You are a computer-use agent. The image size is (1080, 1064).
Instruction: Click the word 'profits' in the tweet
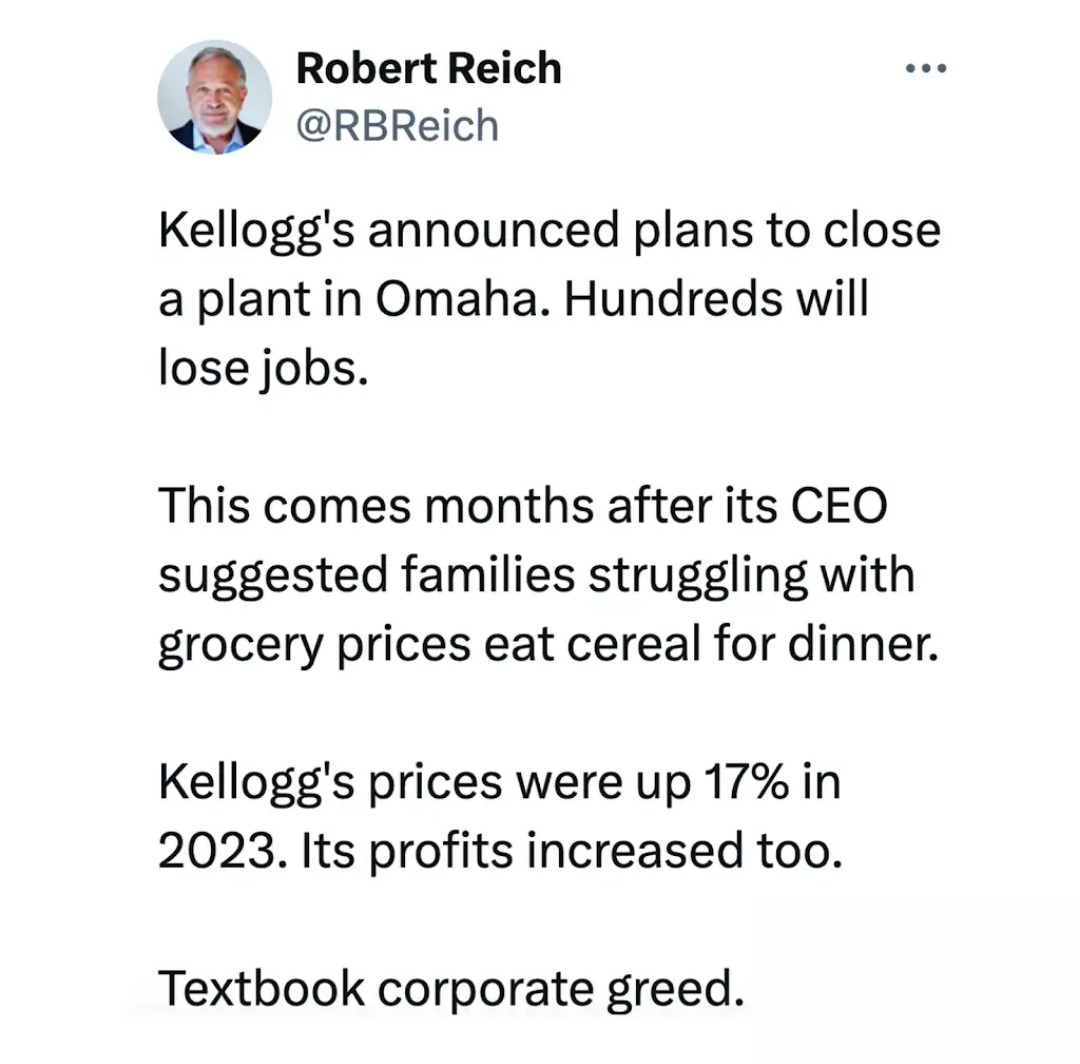pyautogui.click(x=441, y=853)
